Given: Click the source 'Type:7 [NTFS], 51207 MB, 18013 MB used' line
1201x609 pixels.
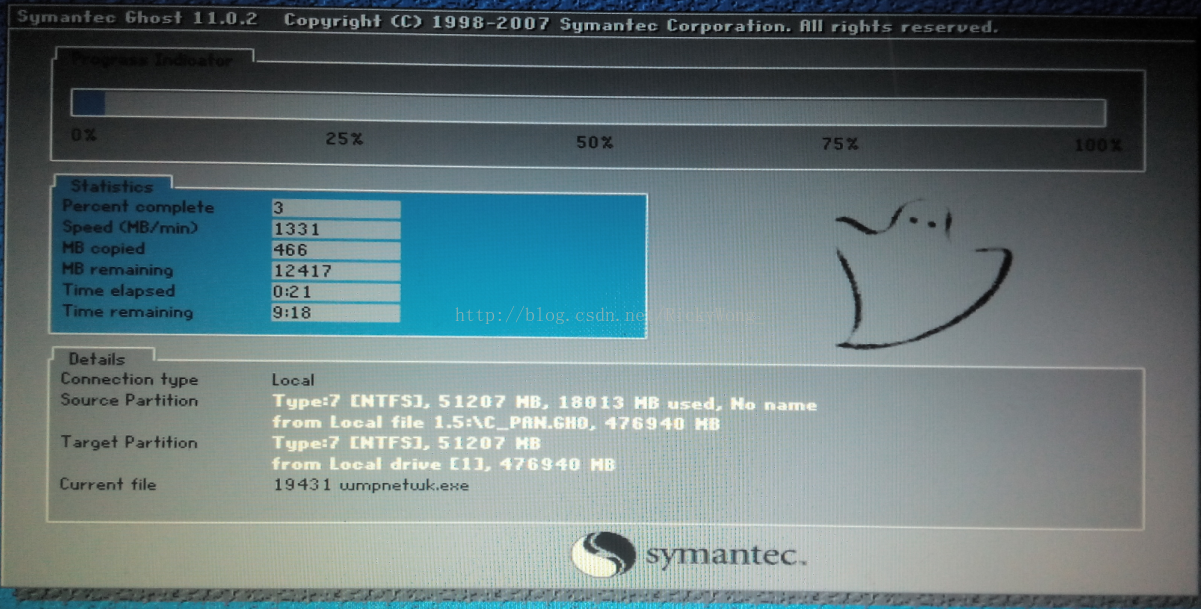Looking at the screenshot, I should point(544,404).
